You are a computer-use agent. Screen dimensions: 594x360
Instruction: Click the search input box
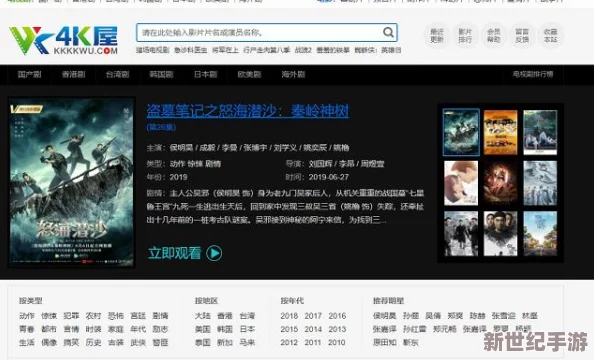(x=267, y=33)
